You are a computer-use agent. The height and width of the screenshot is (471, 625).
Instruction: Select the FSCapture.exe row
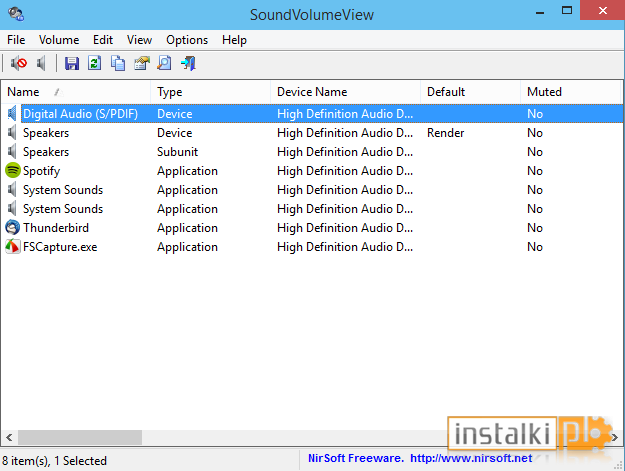click(x=312, y=247)
